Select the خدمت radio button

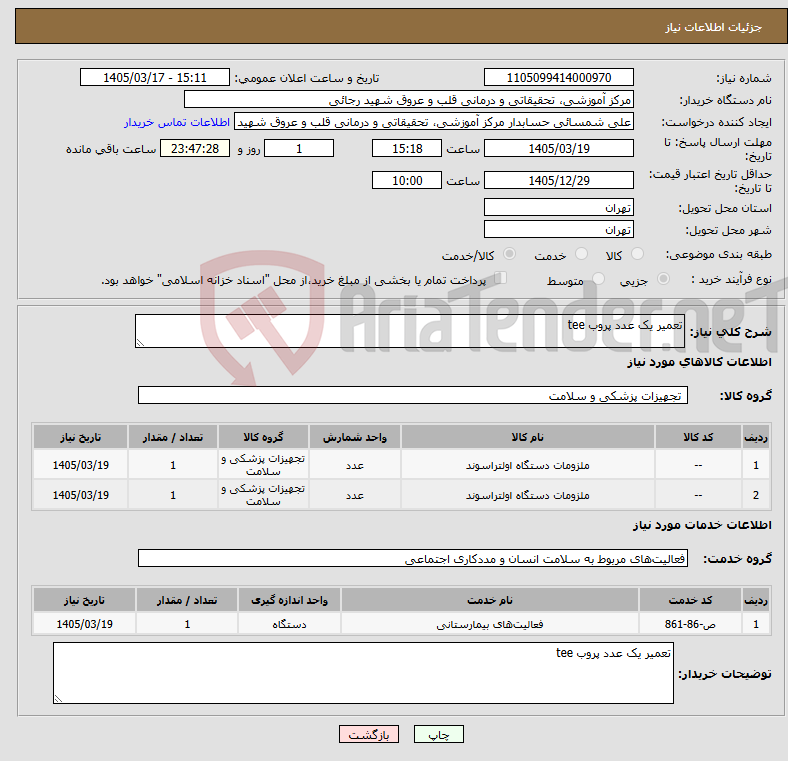(x=581, y=254)
